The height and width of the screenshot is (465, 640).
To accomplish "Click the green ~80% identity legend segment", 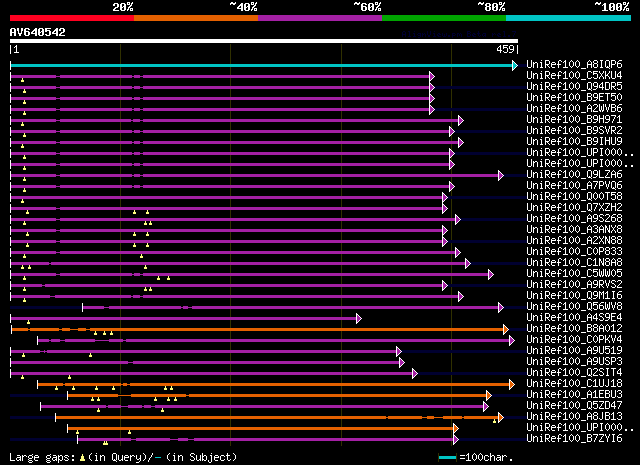I will pos(444,18).
